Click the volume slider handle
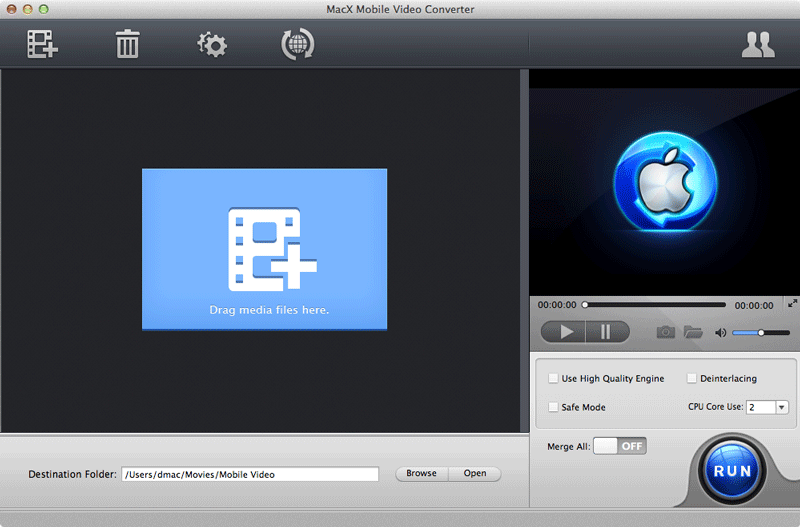 761,333
